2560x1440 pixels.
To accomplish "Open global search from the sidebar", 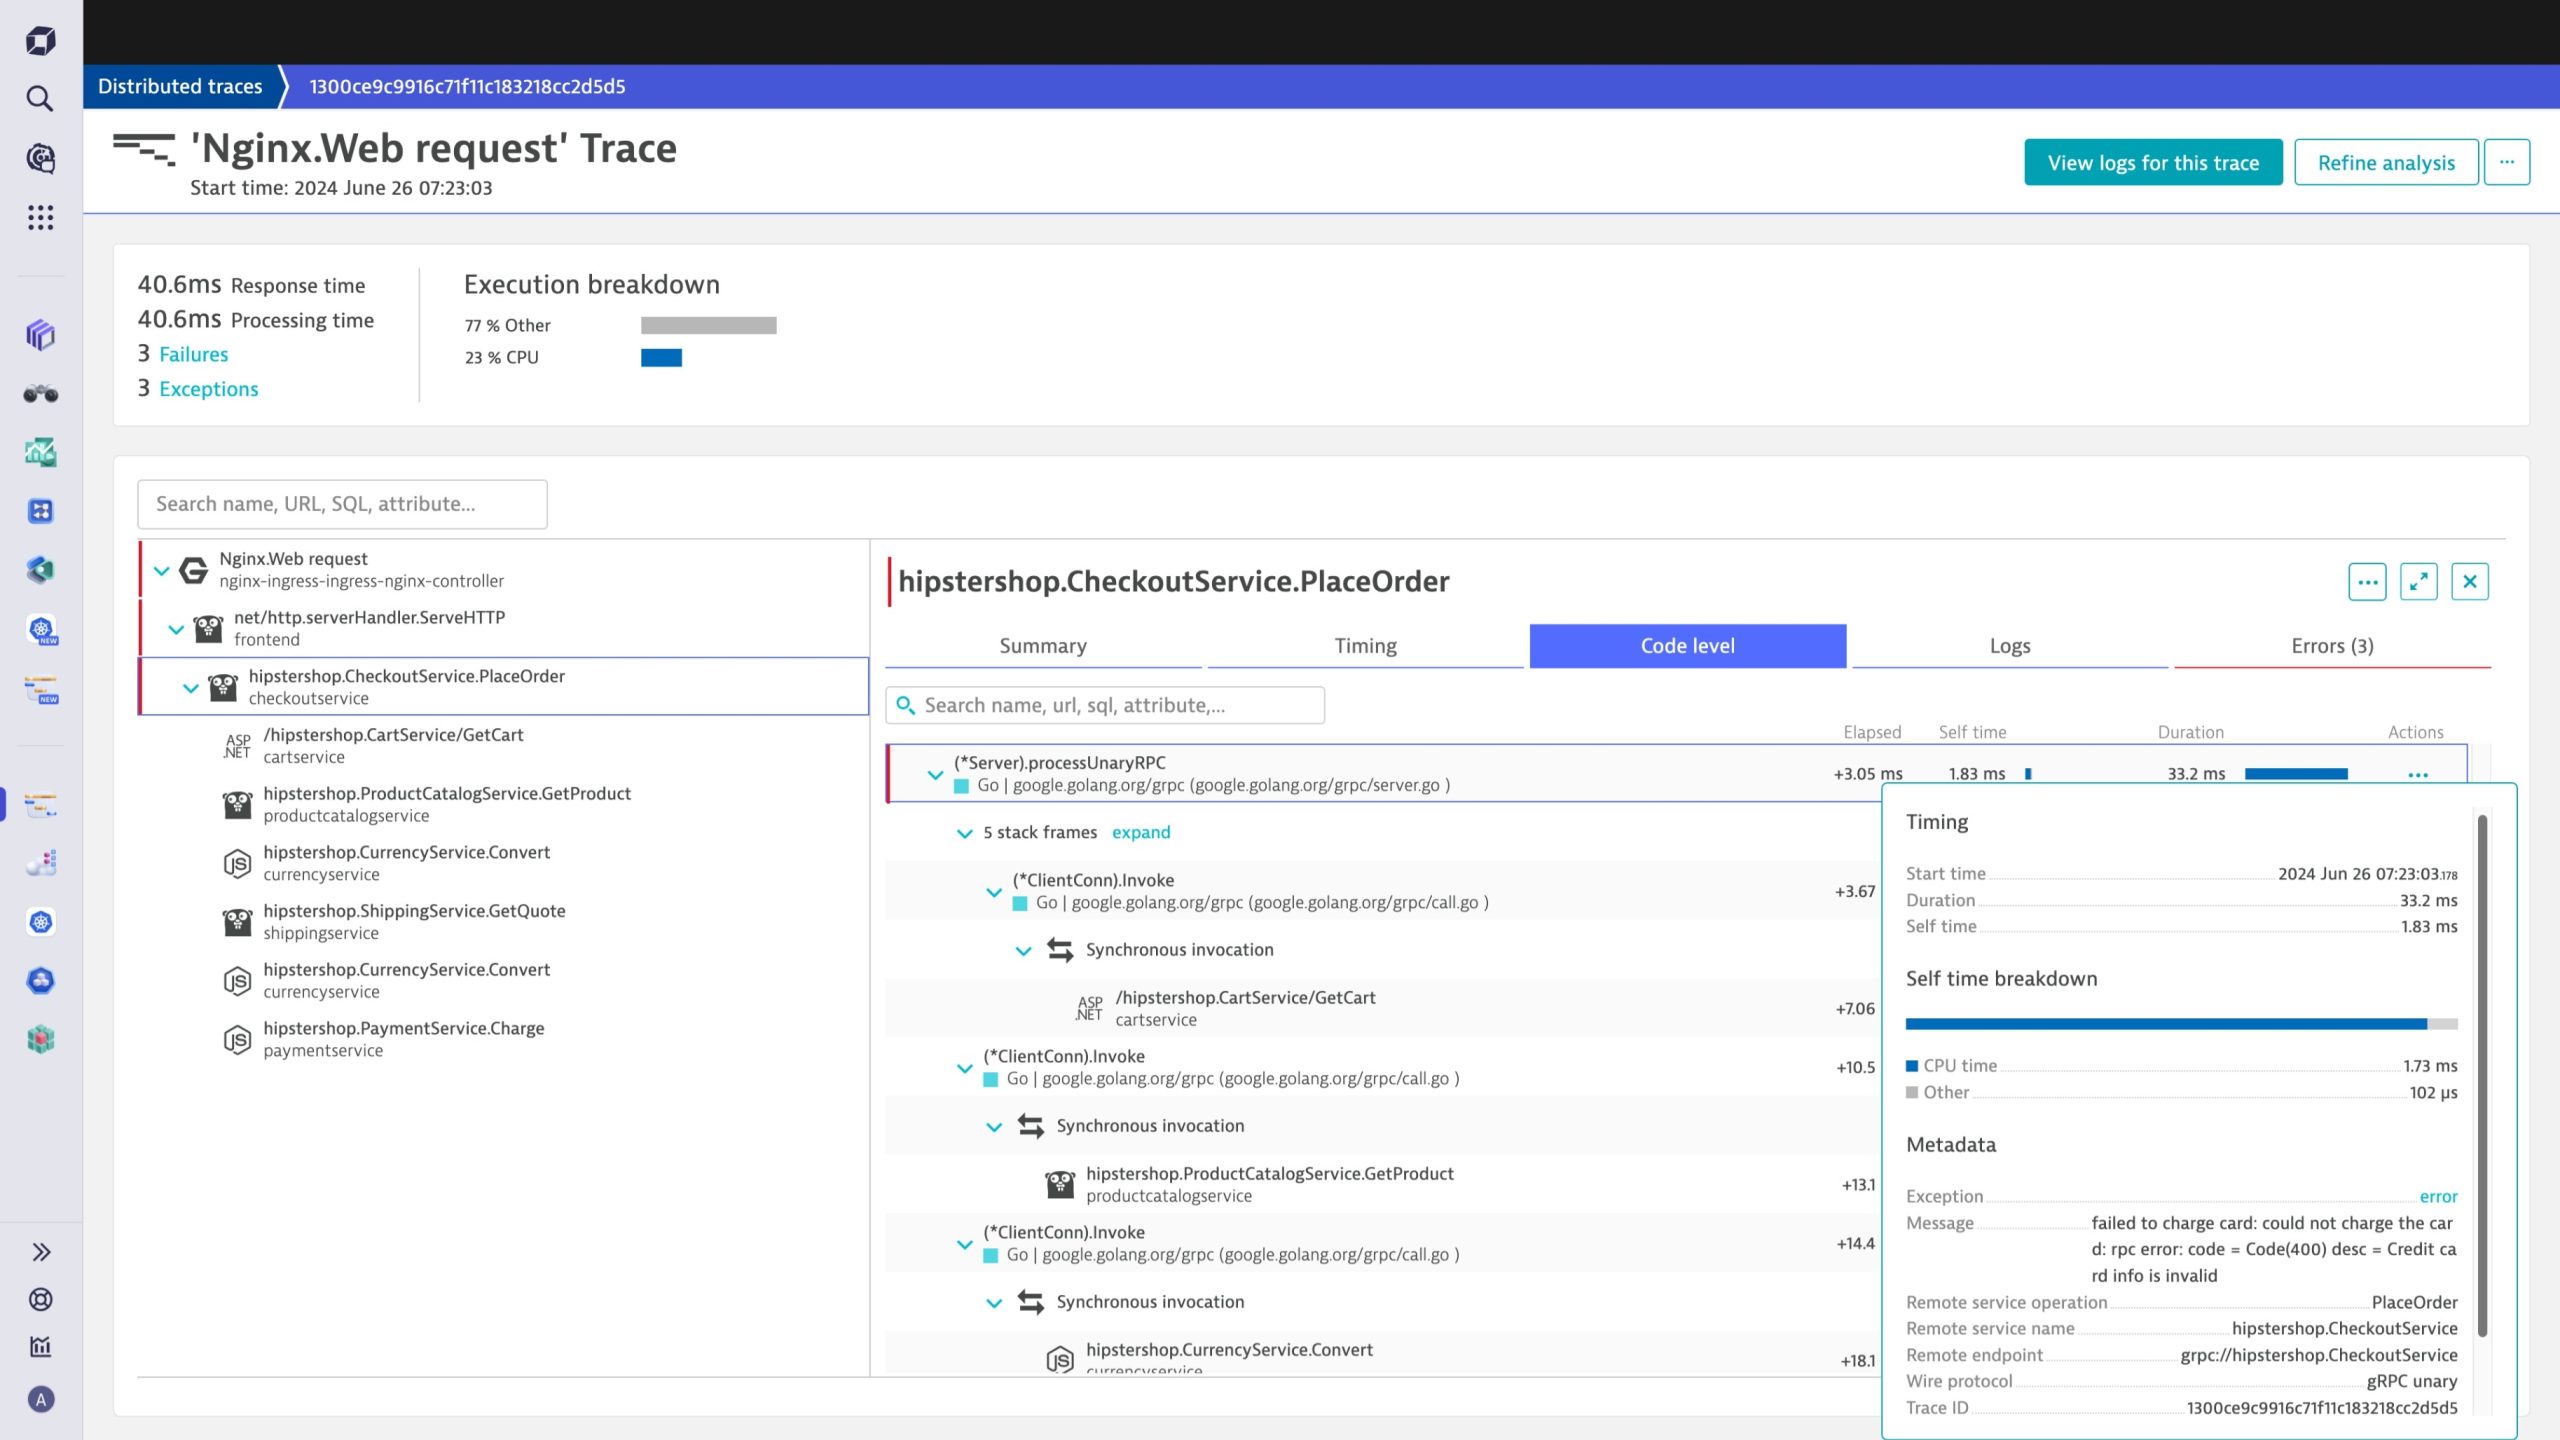I will click(39, 99).
